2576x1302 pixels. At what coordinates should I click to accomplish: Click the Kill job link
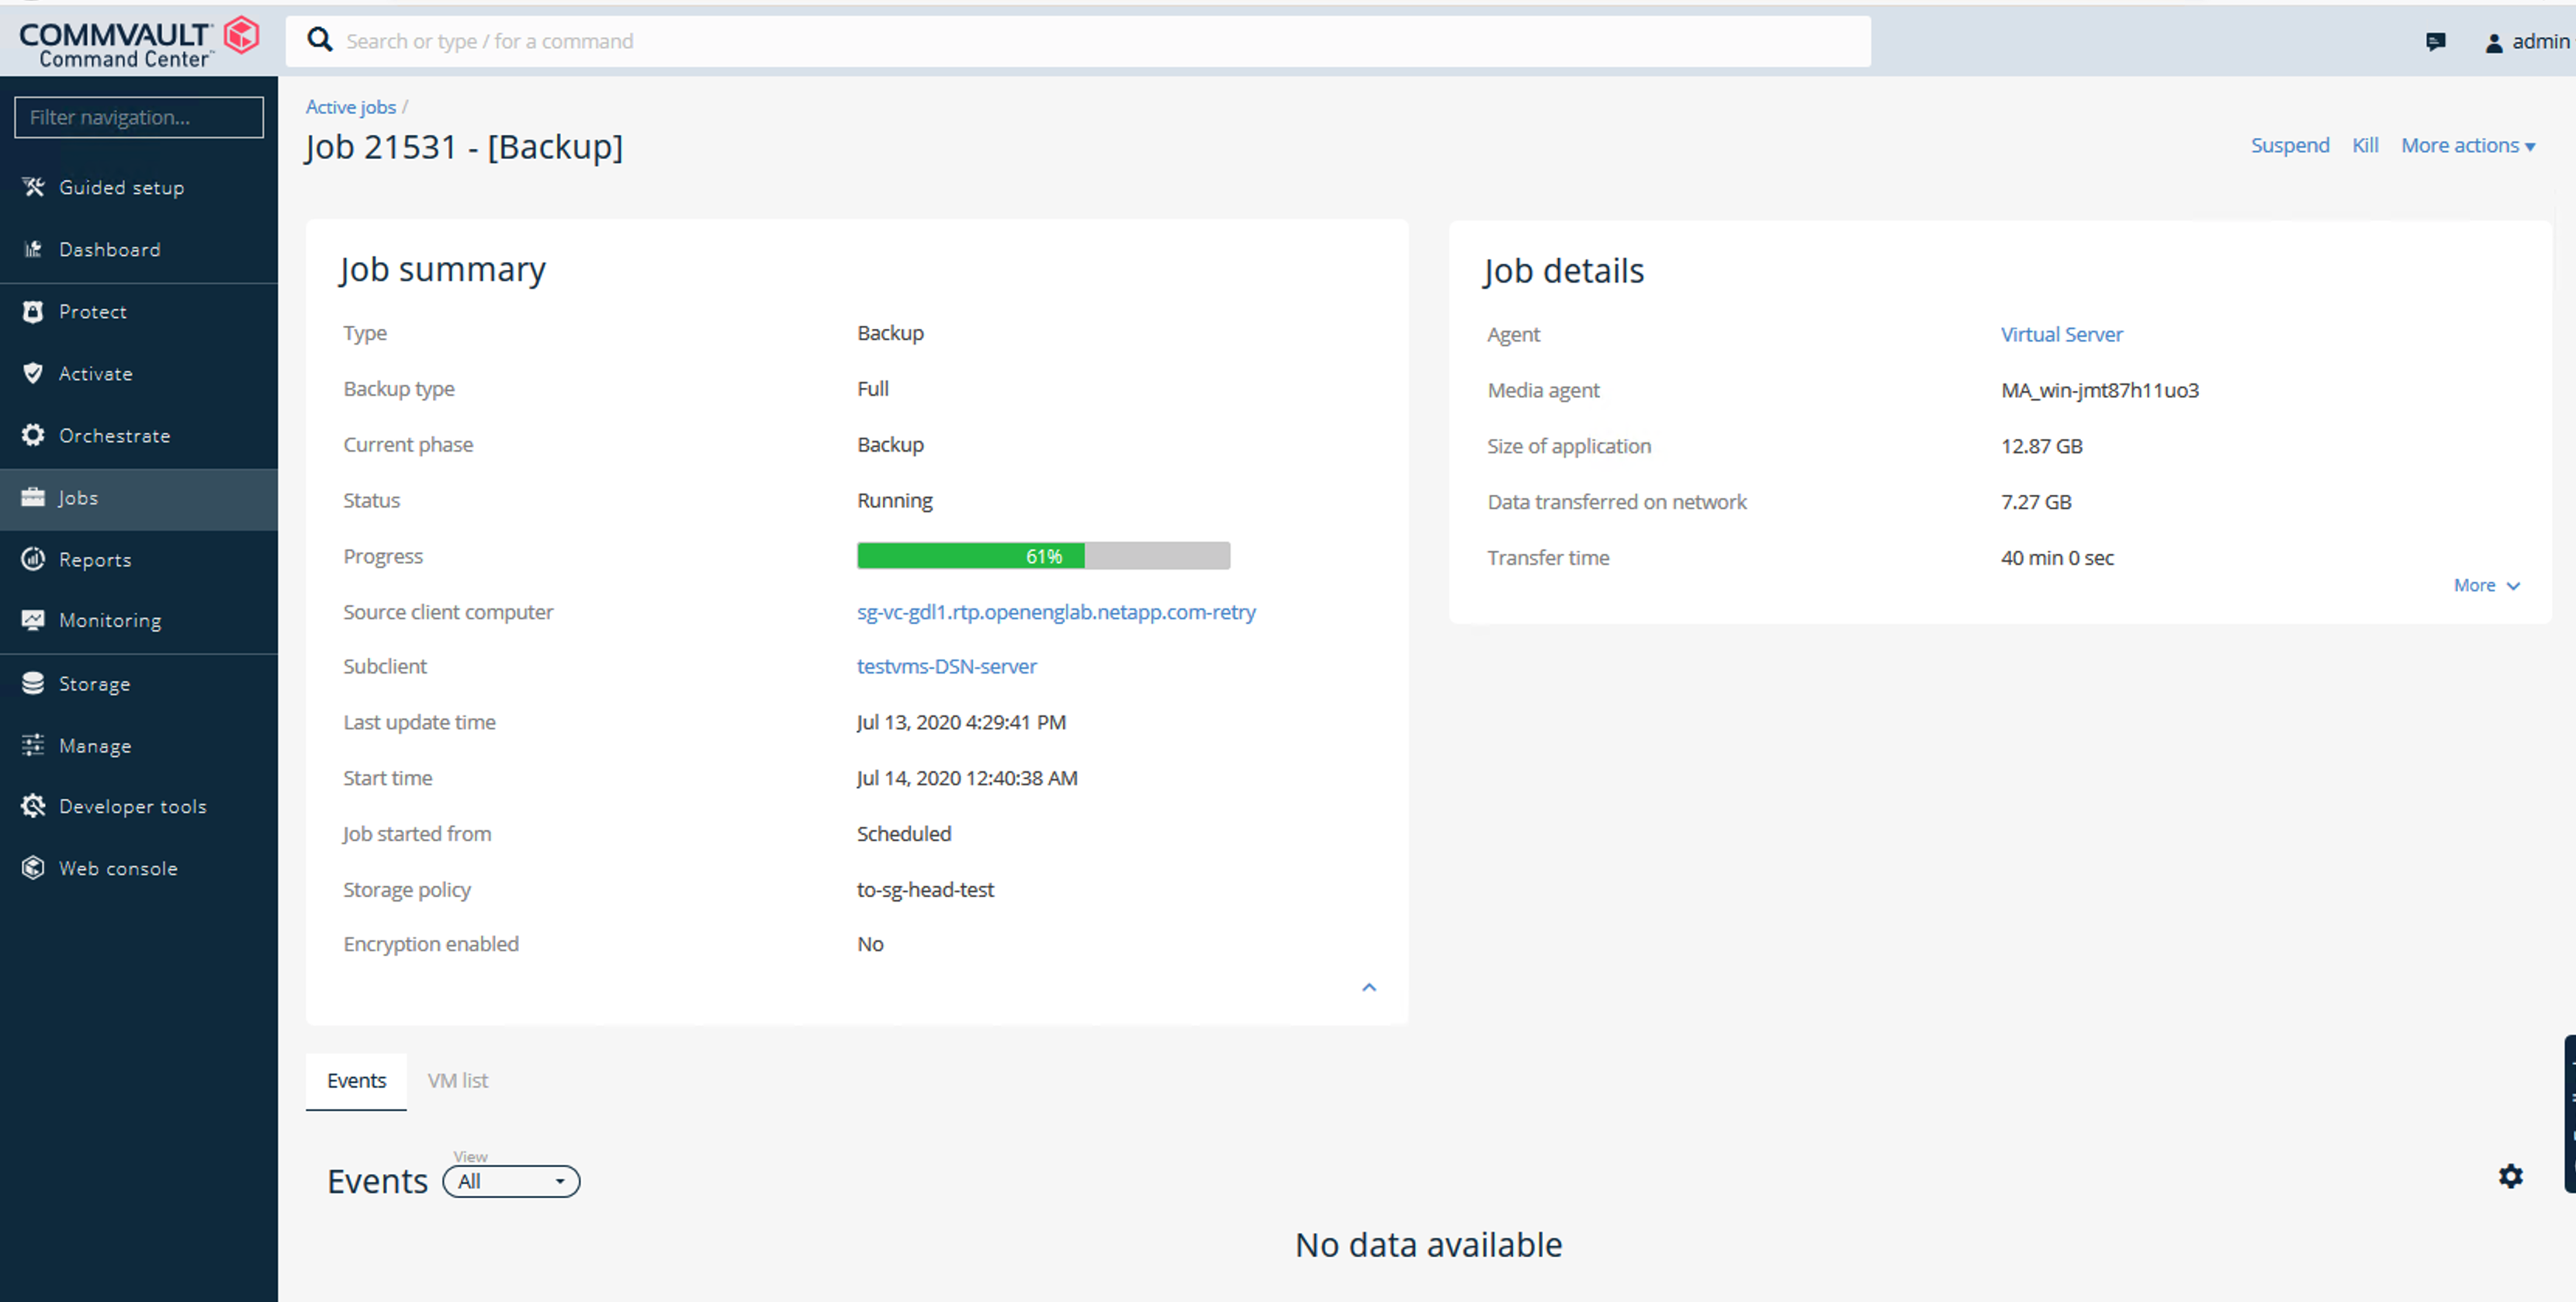tap(2364, 146)
